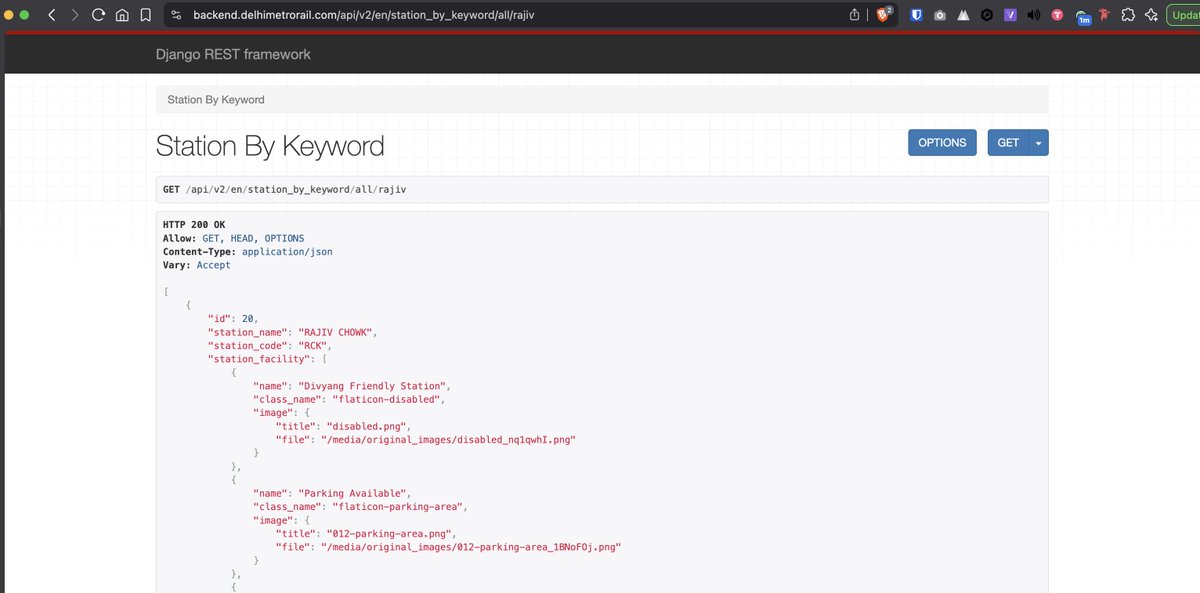Click the green Update button
Viewport: 1200px width, 593px height.
tap(1183, 15)
